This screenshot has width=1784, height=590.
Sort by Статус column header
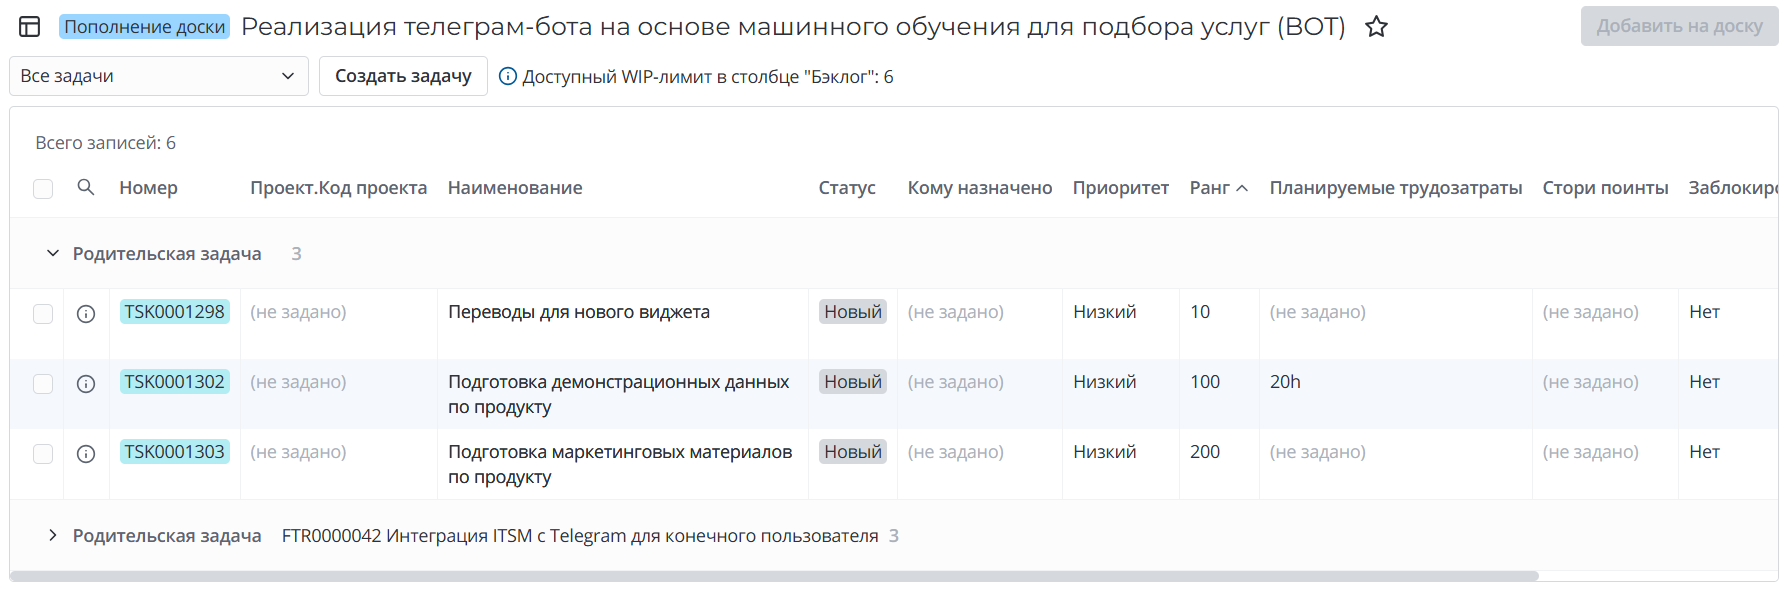pos(846,188)
